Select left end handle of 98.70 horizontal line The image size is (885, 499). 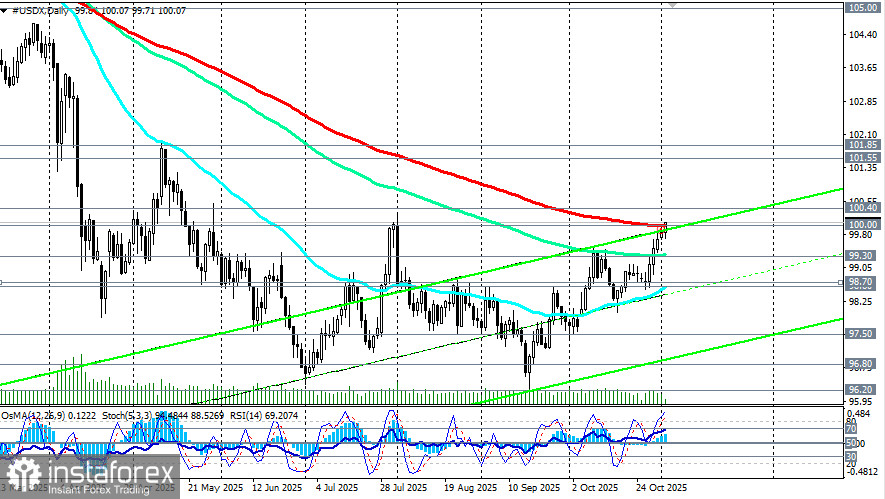[1, 282]
